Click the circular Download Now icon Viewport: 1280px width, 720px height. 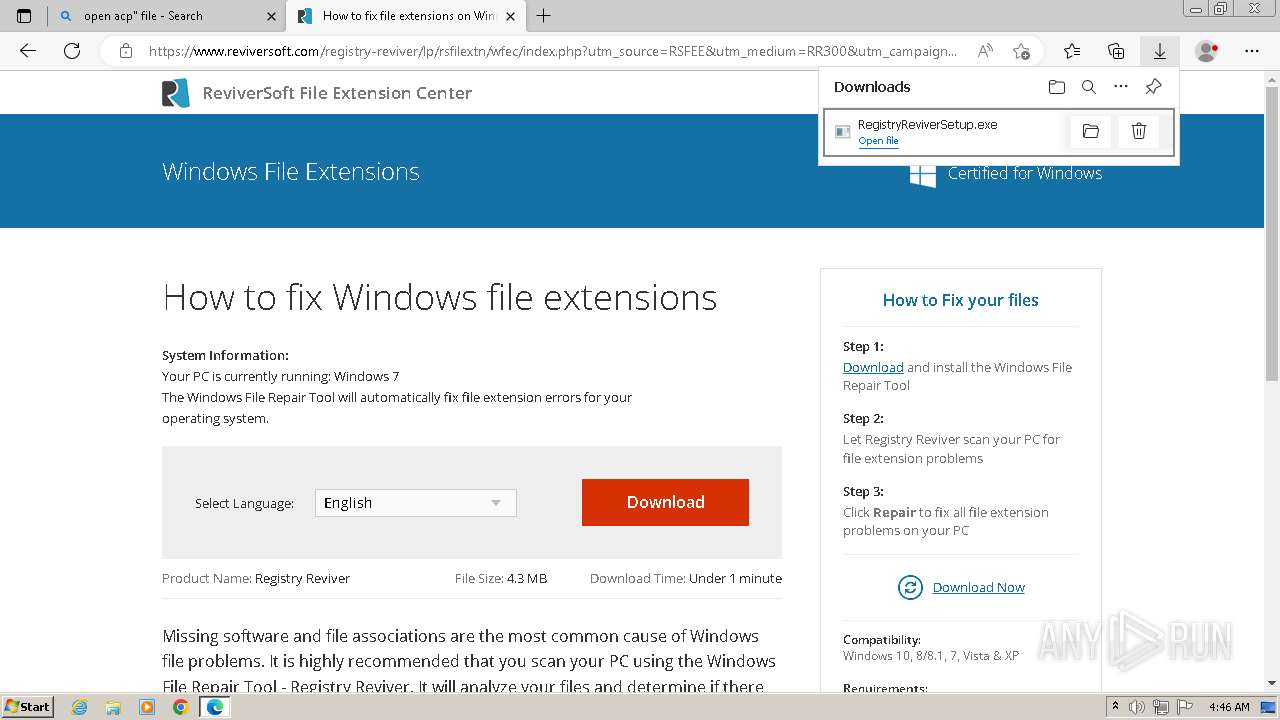(910, 587)
